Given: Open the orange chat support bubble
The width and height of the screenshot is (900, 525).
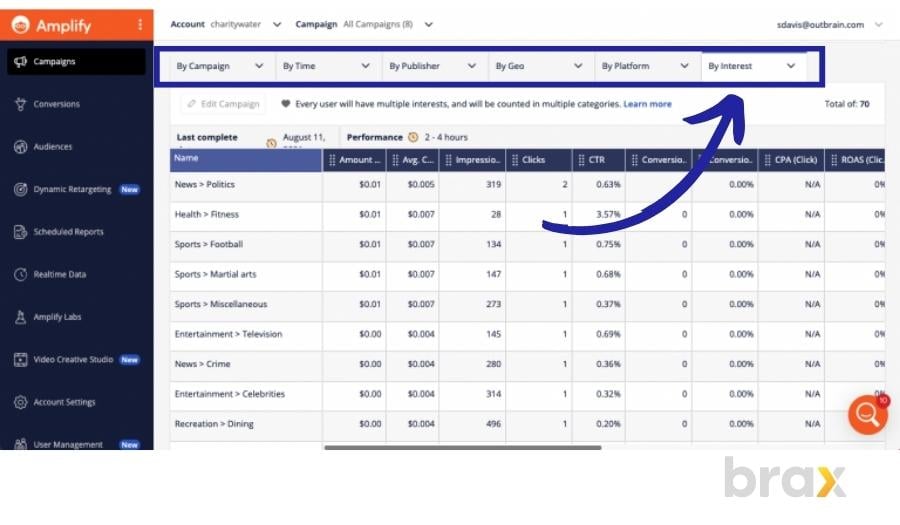Looking at the screenshot, I should [x=867, y=415].
